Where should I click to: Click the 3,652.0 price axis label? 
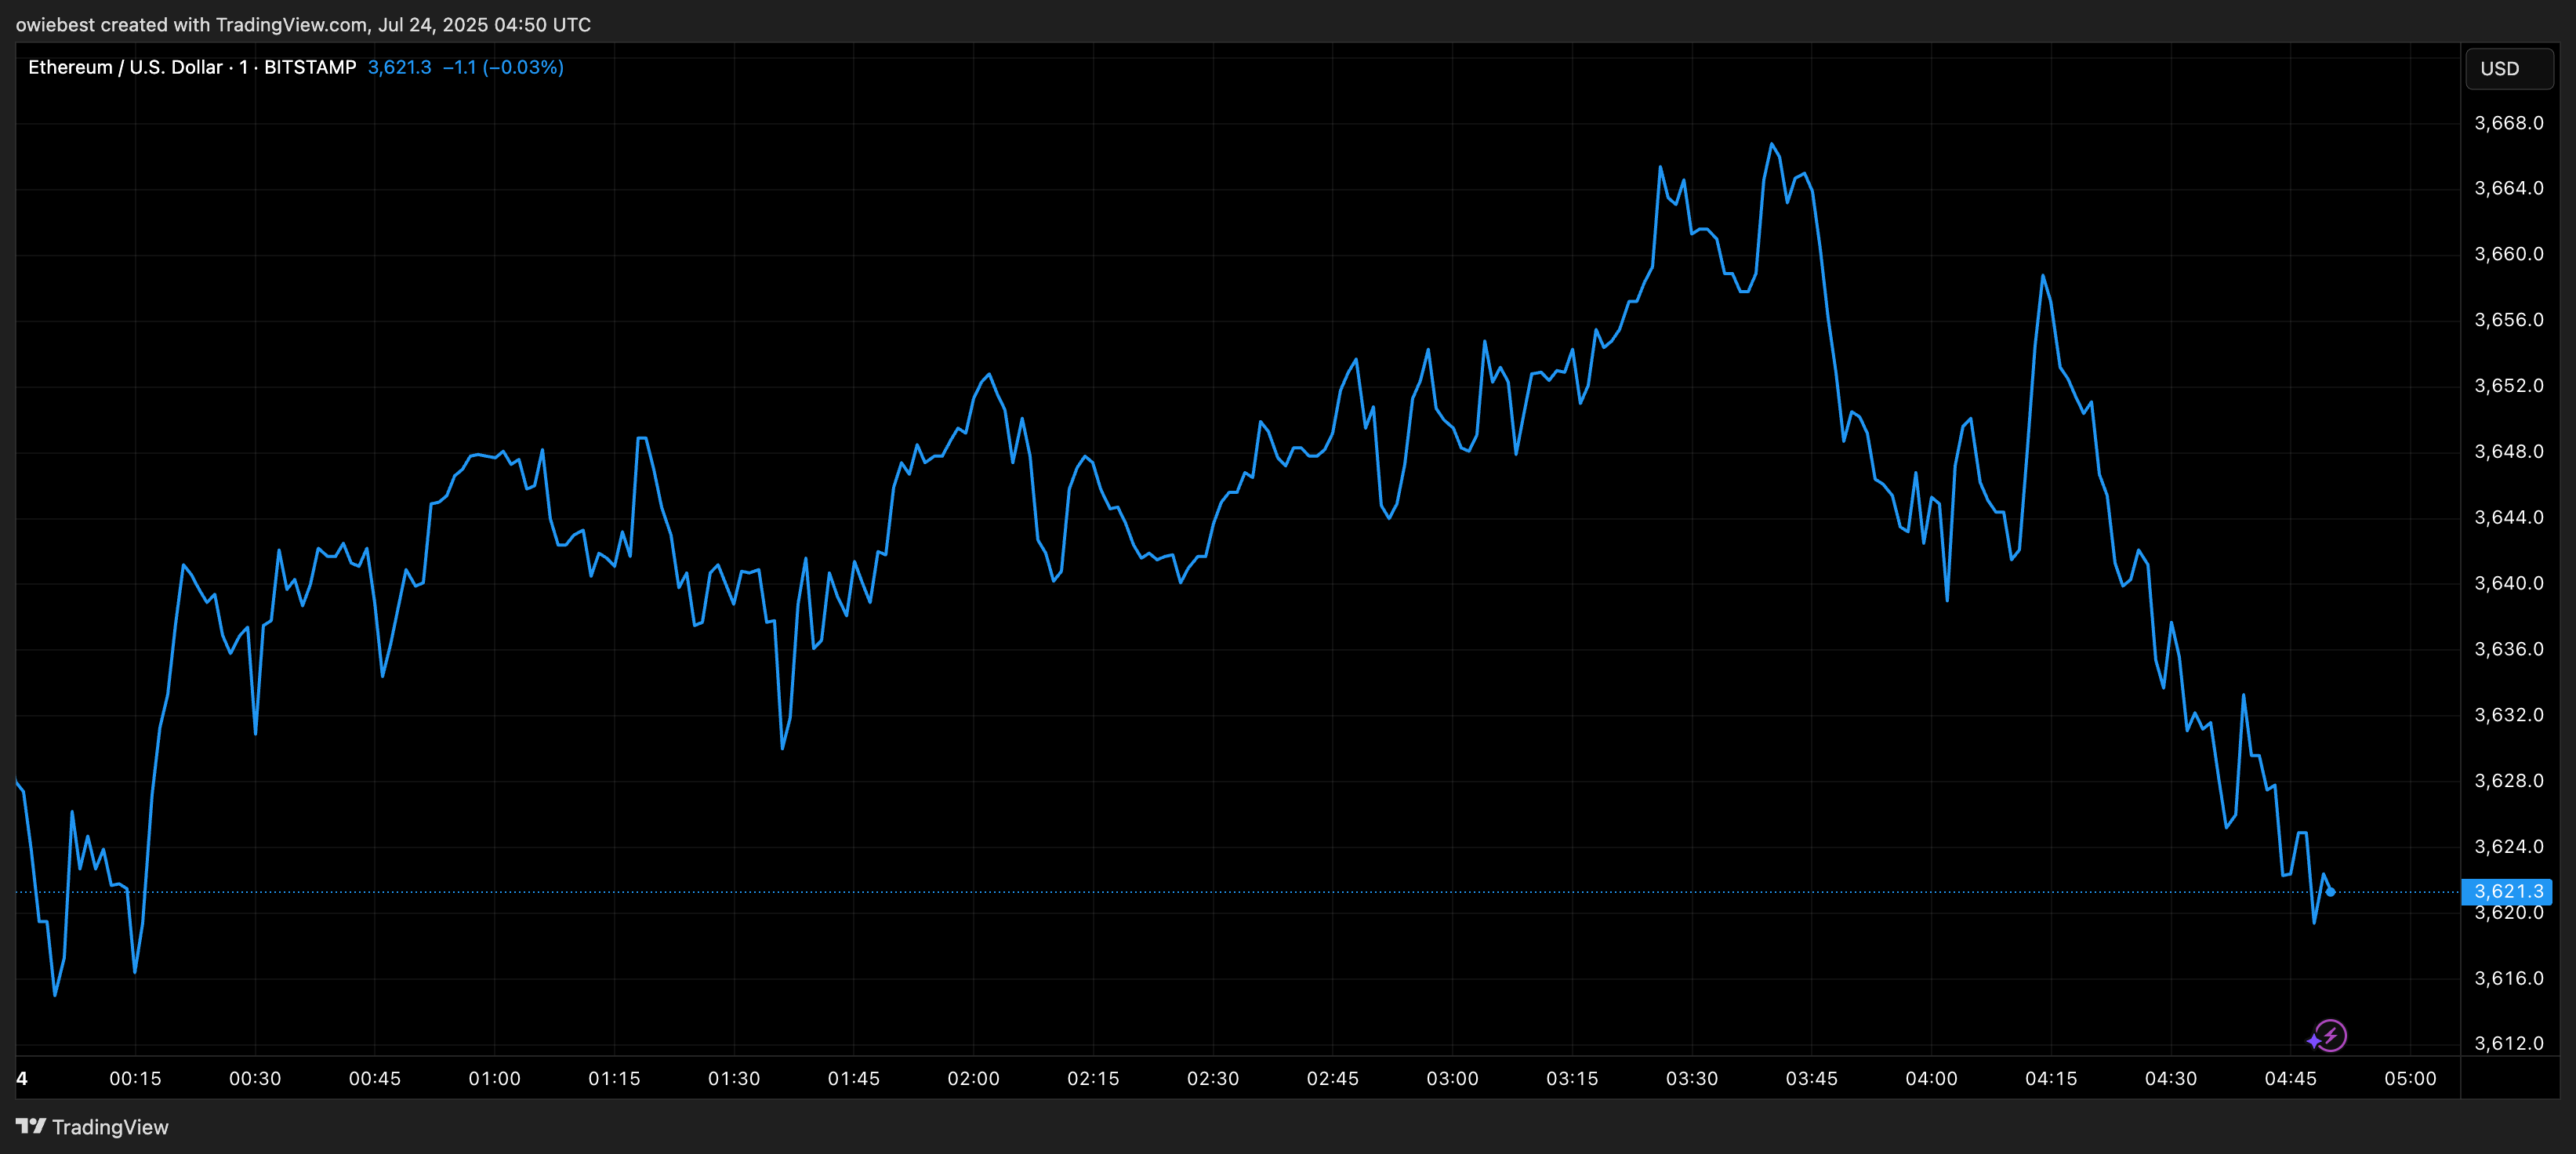point(2508,386)
